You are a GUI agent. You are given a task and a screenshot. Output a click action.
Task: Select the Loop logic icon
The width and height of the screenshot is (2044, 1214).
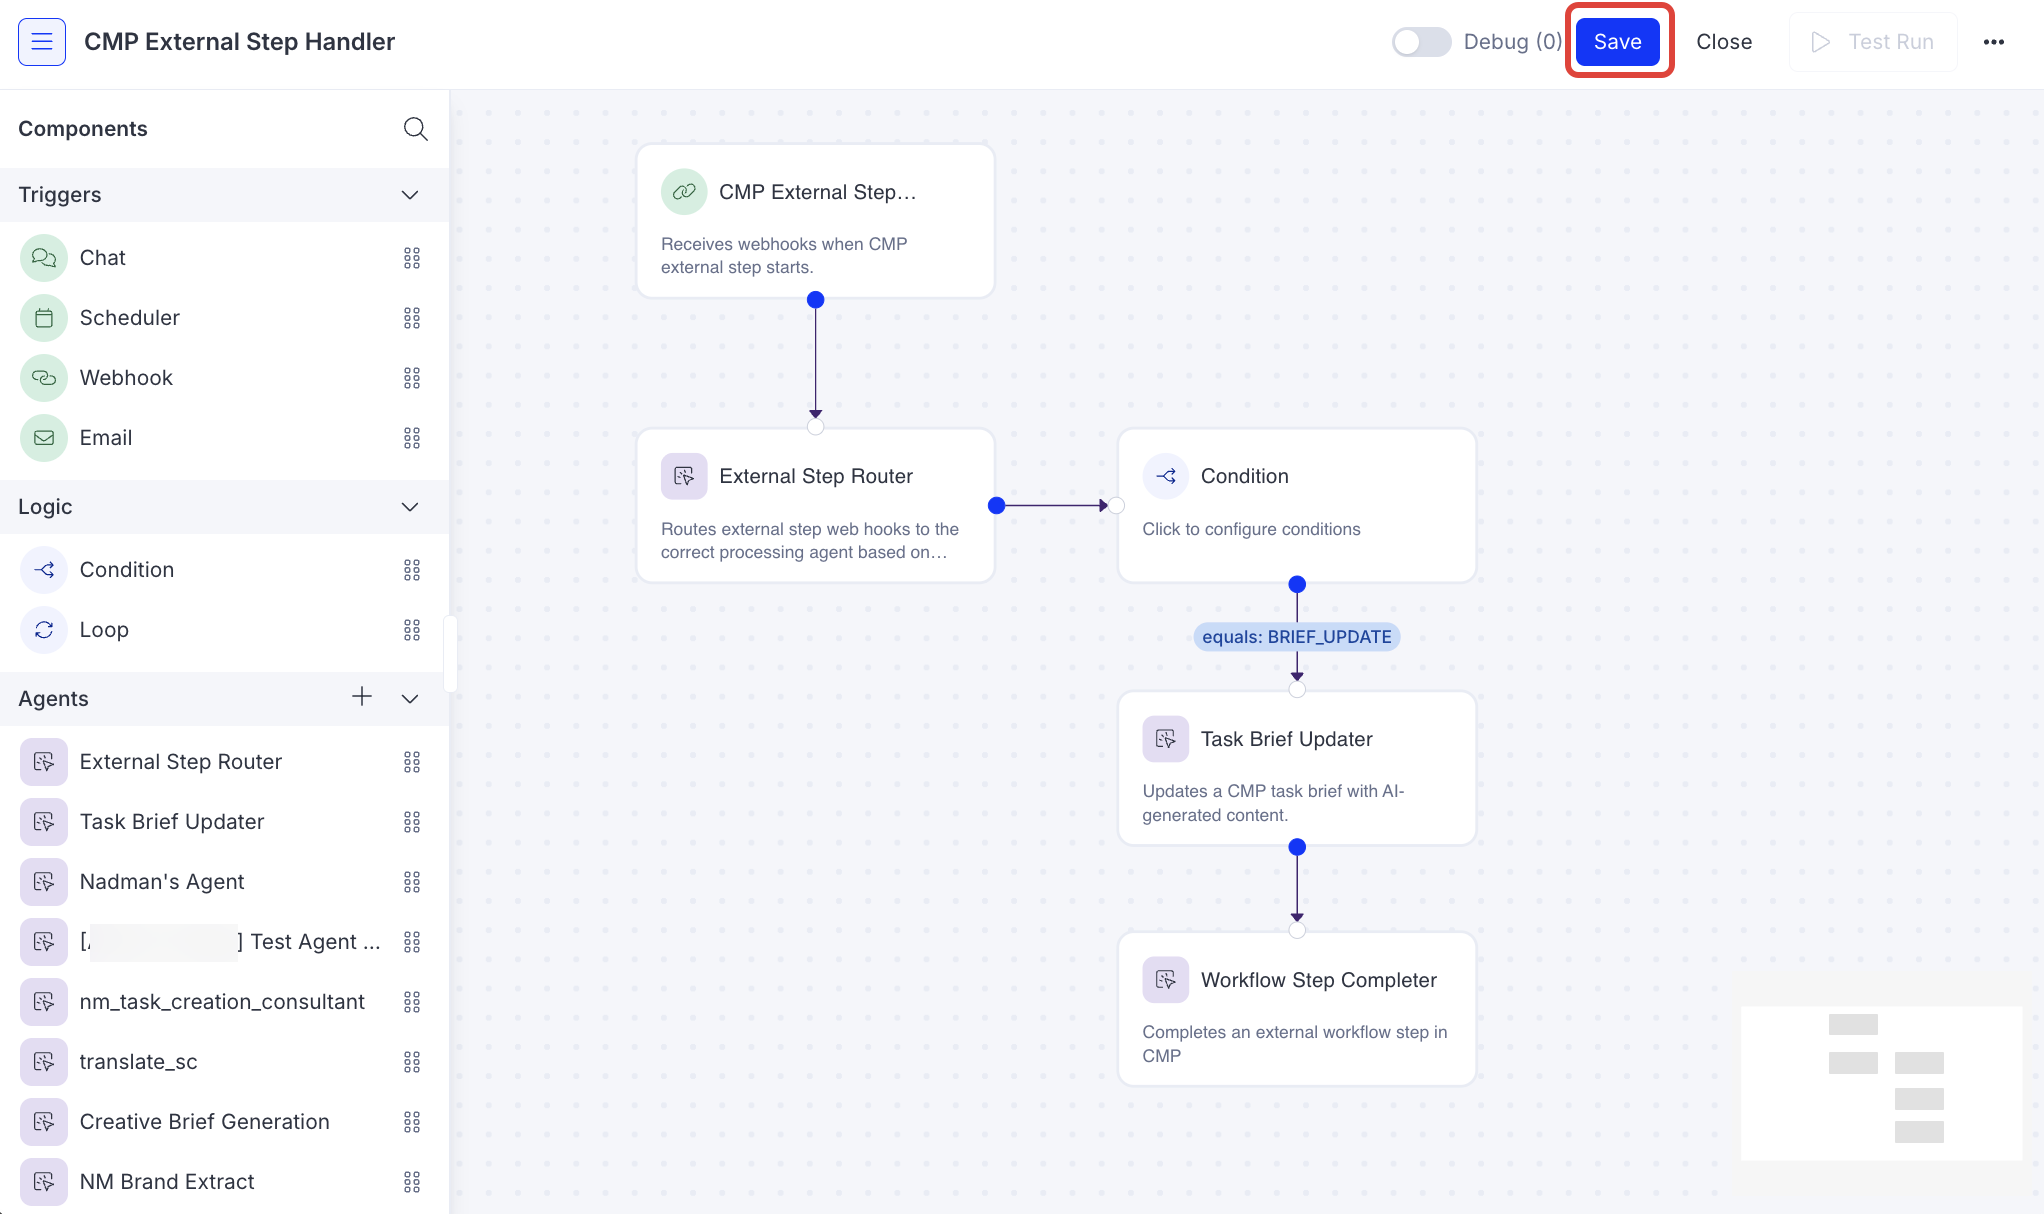[x=43, y=629]
